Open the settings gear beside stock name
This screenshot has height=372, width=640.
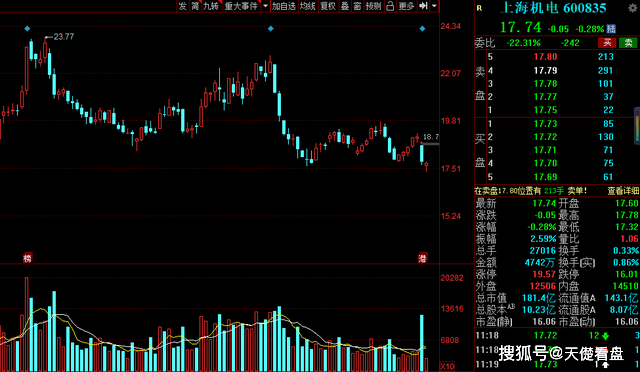pos(633,8)
